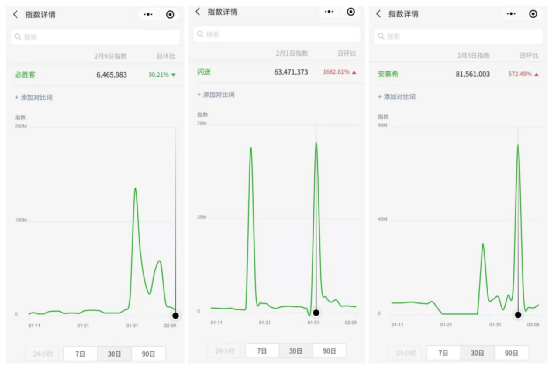This screenshot has height=368, width=553.
Task: Close mini program via target icon in 必胜客 panel
Action: coord(170,14)
